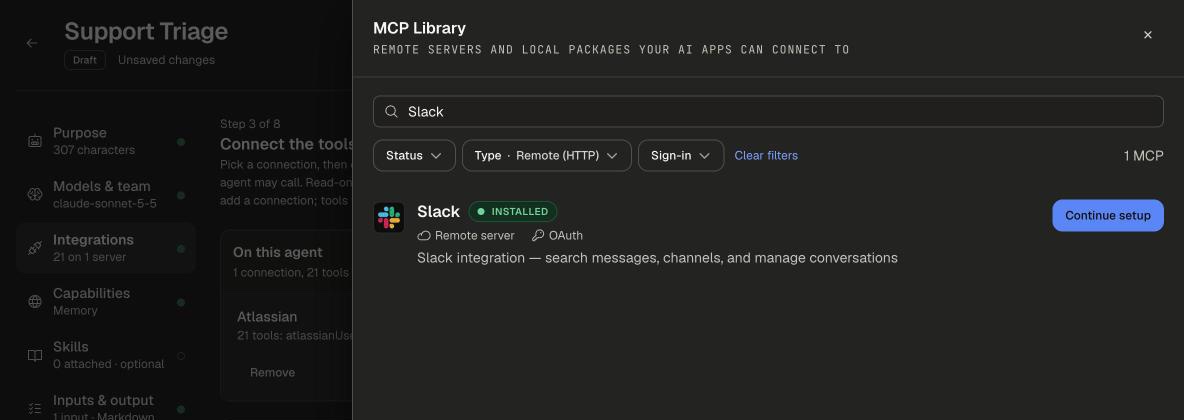This screenshot has width=1184, height=420.
Task: Click the Capabilities globe icon
Action: pyautogui.click(x=35, y=302)
